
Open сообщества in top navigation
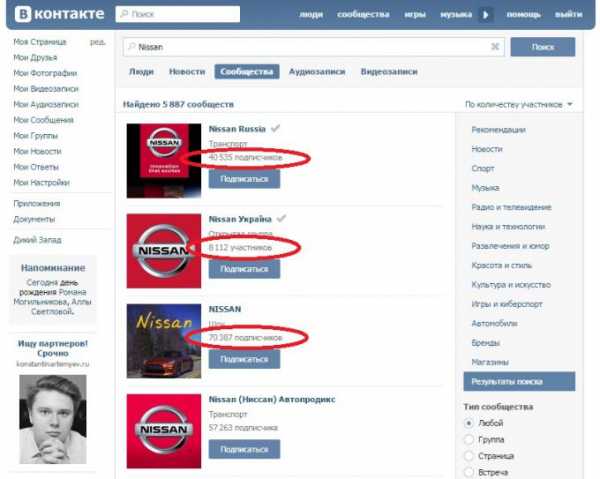coord(363,15)
